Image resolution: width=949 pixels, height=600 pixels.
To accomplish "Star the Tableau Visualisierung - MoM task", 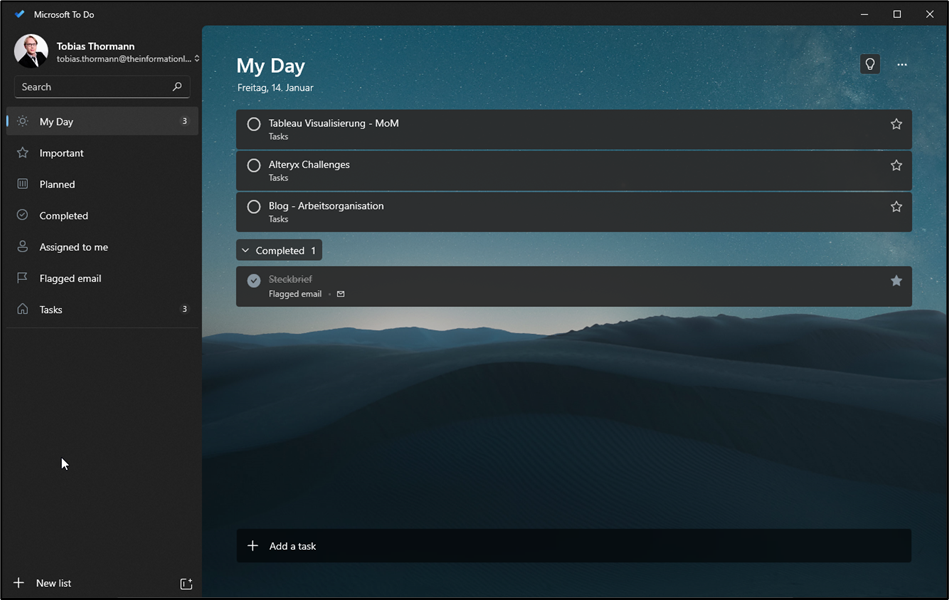I will click(x=896, y=124).
